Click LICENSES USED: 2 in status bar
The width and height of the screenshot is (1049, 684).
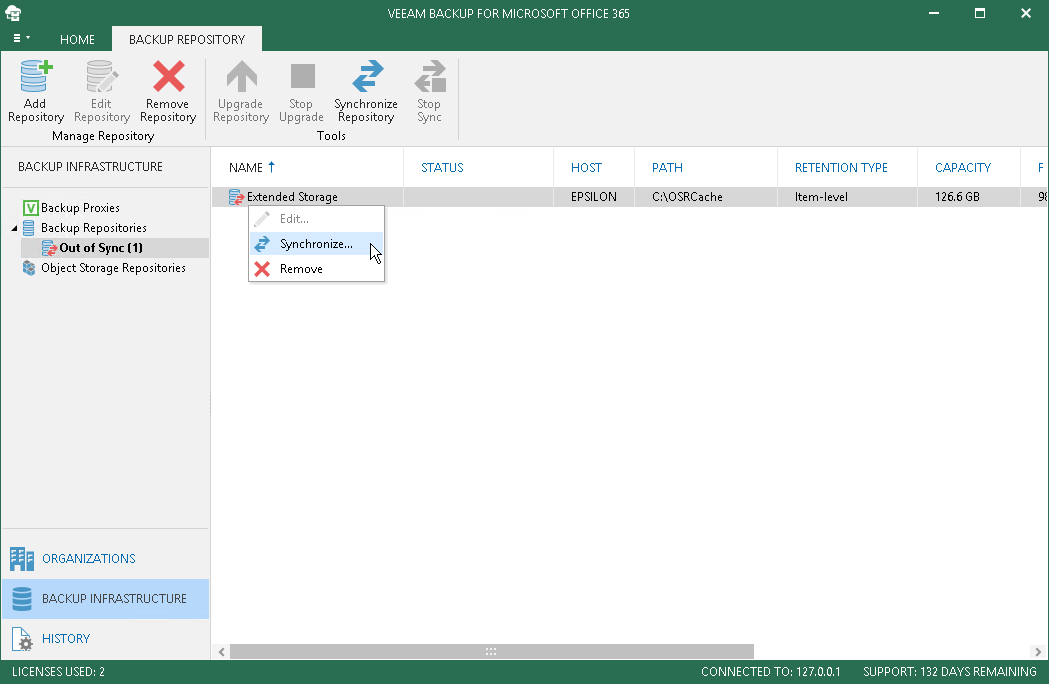pos(58,672)
